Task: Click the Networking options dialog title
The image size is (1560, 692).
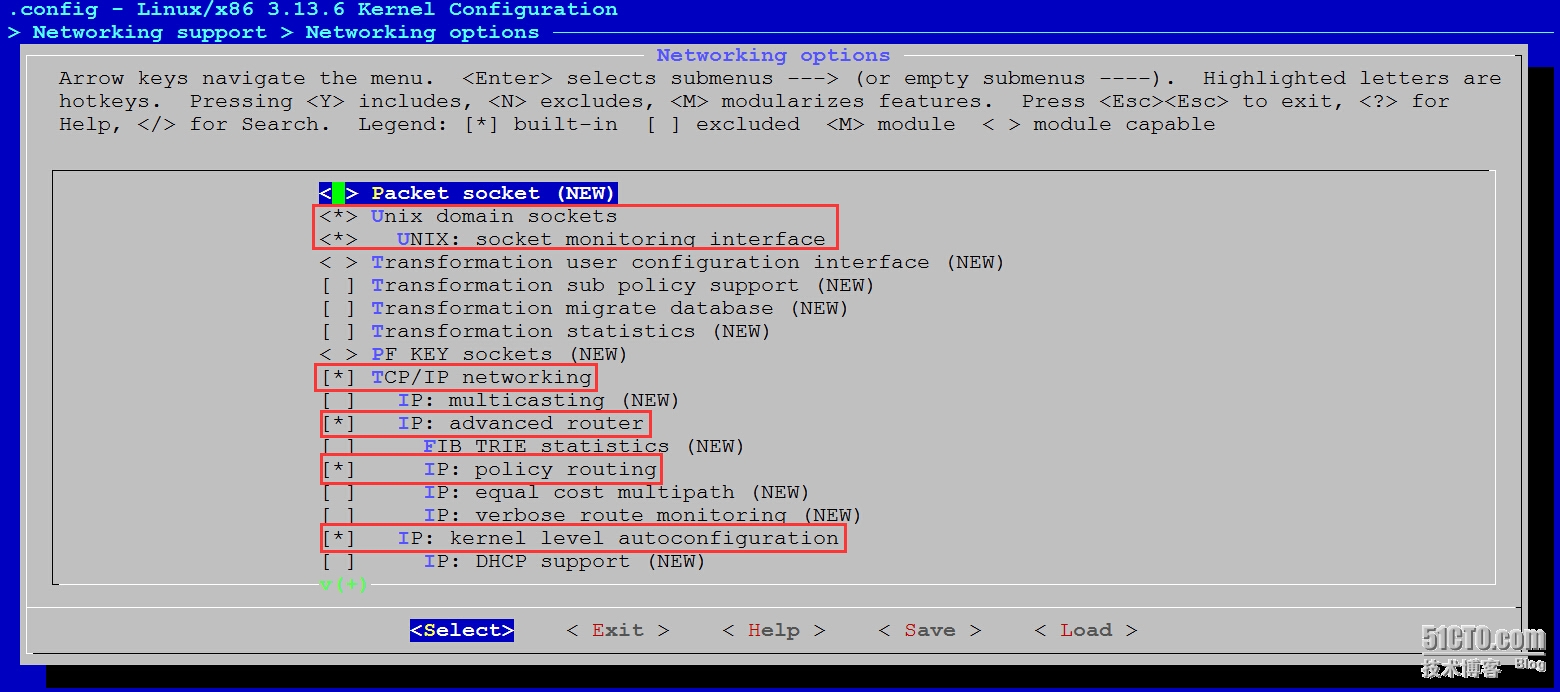Action: click(x=773, y=55)
